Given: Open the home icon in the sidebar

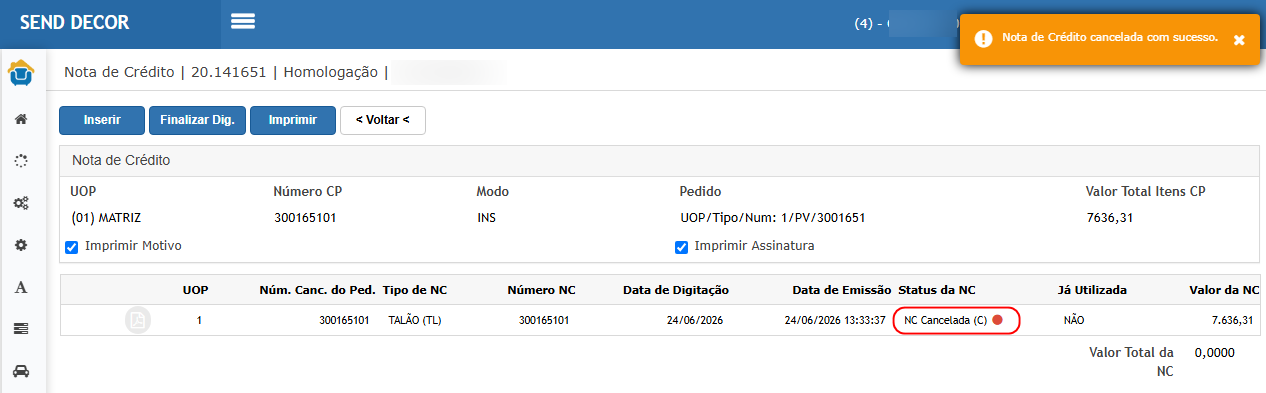Looking at the screenshot, I should click(x=20, y=119).
